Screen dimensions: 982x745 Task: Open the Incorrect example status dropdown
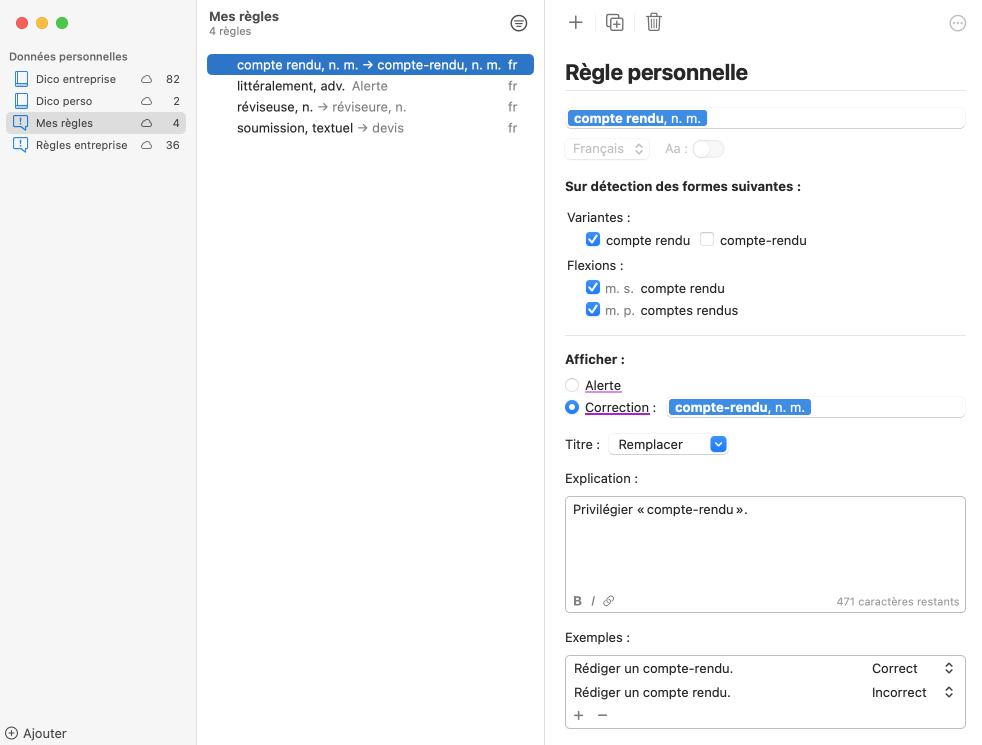[913, 692]
